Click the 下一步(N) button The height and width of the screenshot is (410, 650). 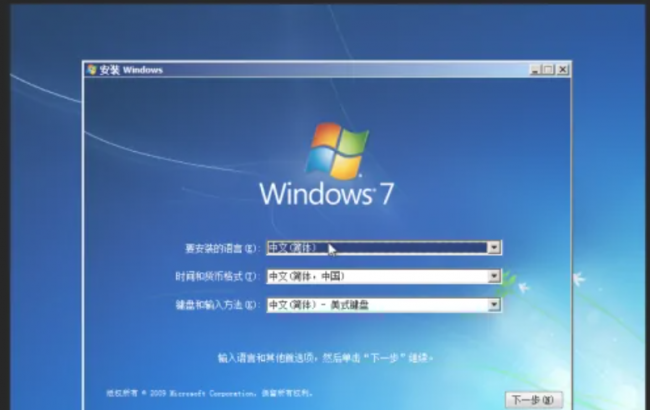pos(534,400)
